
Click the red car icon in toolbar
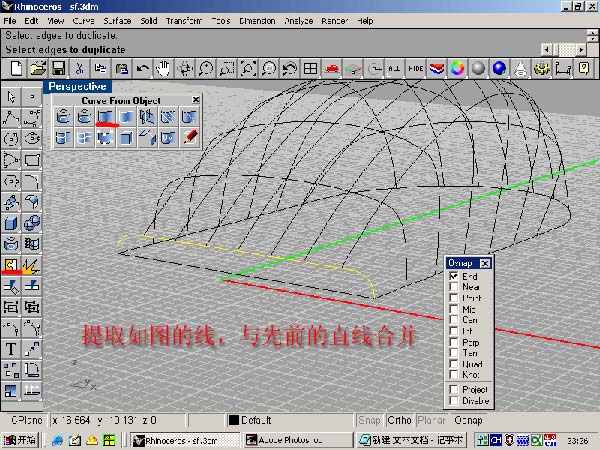click(331, 68)
